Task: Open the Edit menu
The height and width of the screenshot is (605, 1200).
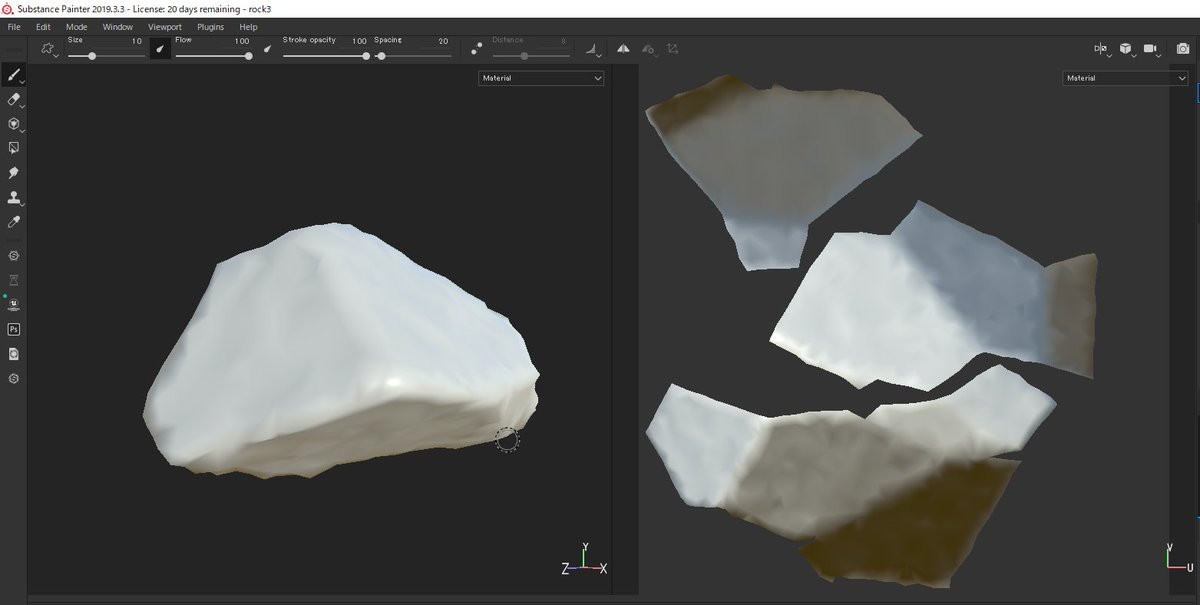Action: click(x=43, y=27)
